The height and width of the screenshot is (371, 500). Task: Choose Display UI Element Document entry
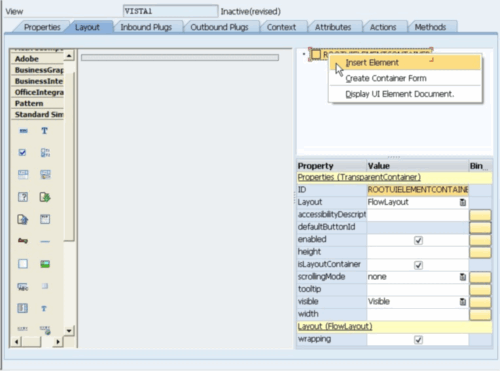405,94
